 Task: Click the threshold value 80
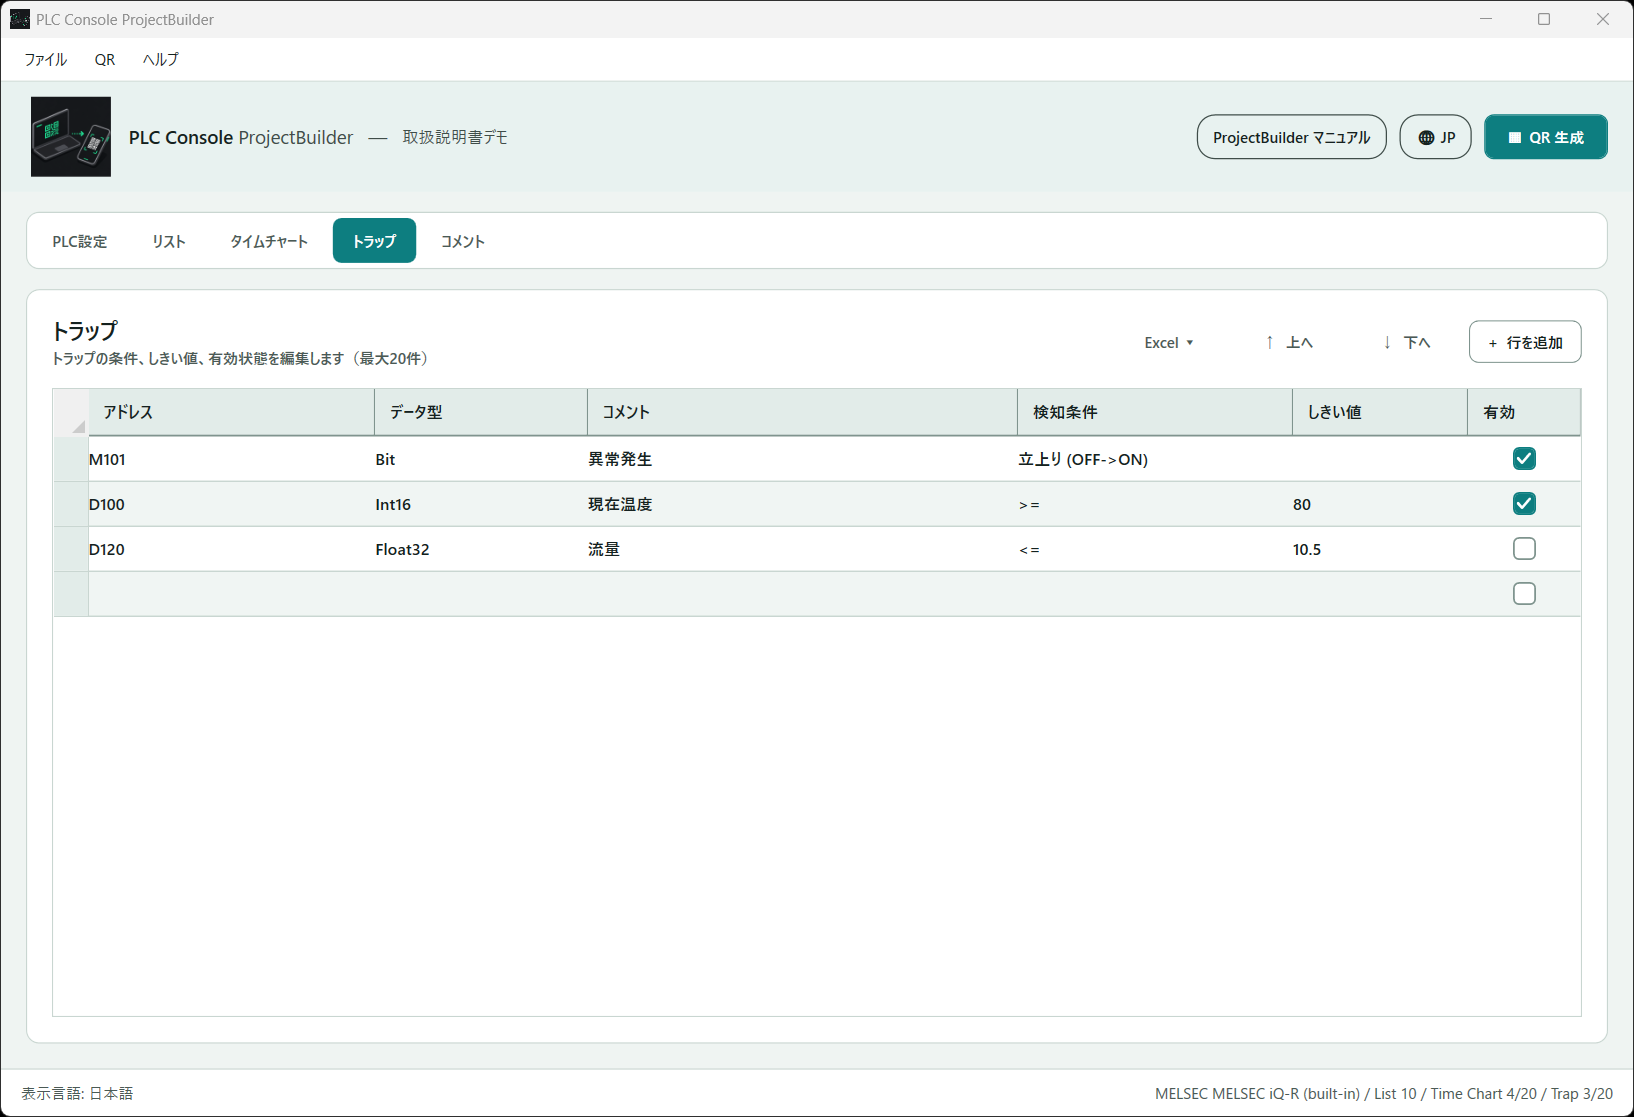[1380, 504]
